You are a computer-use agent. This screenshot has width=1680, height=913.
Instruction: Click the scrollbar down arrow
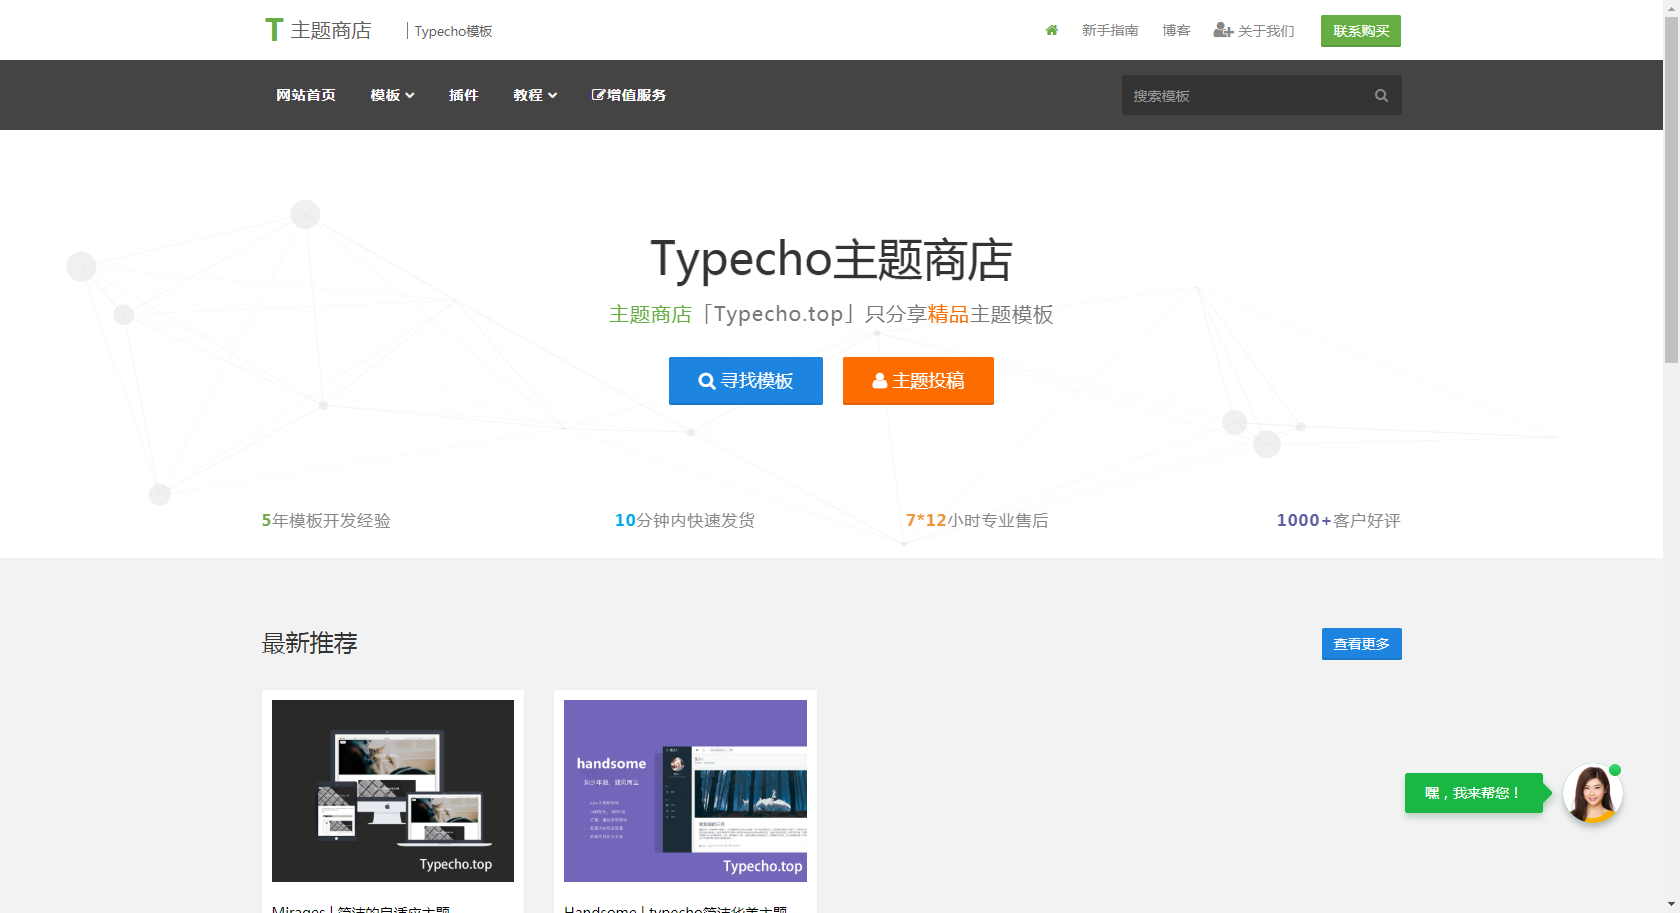pyautogui.click(x=1670, y=905)
